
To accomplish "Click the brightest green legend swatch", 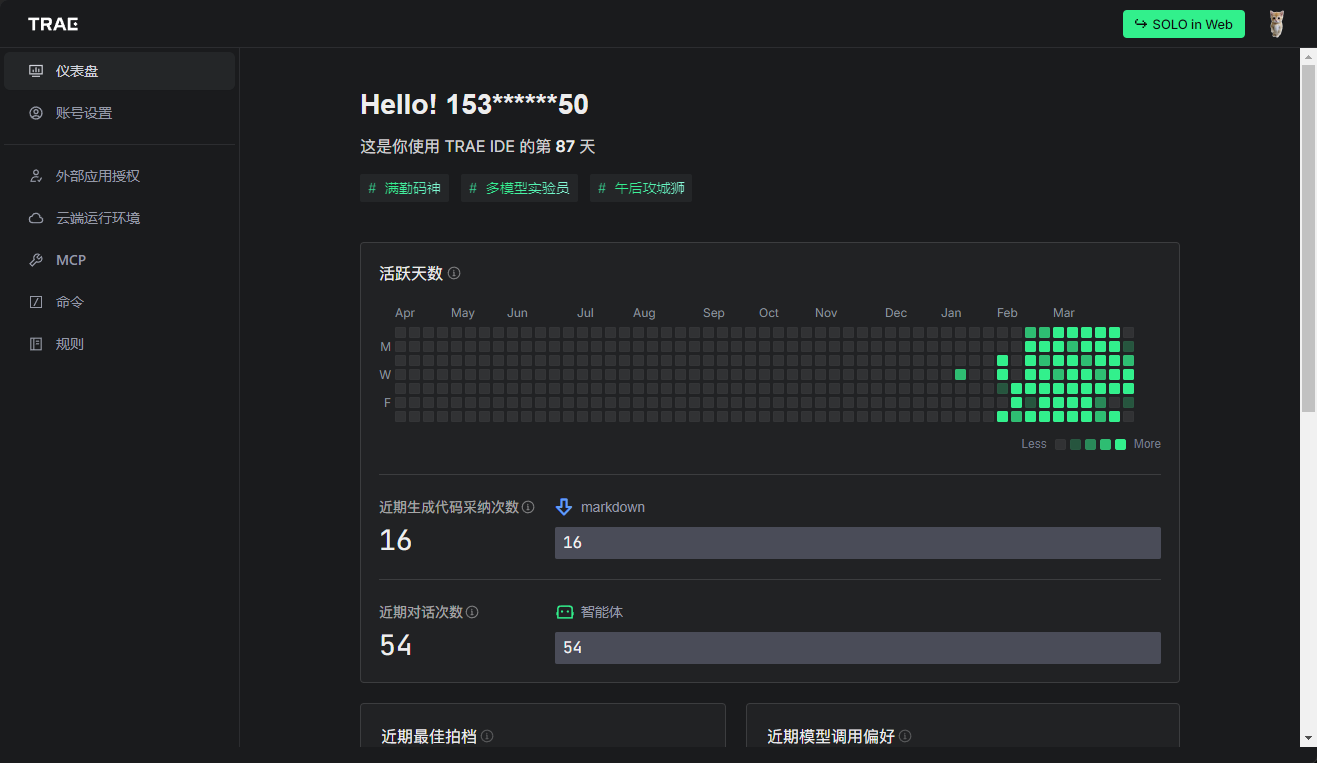I will coord(1120,444).
